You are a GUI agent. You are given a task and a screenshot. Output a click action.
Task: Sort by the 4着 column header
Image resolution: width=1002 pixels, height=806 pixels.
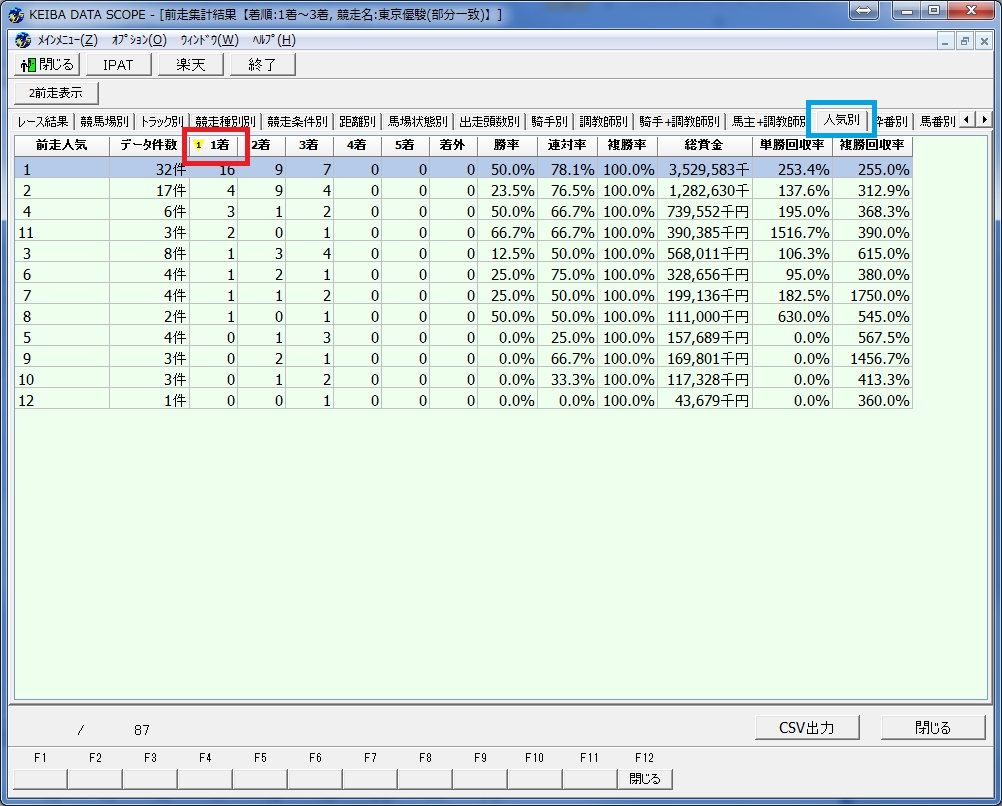pos(357,145)
